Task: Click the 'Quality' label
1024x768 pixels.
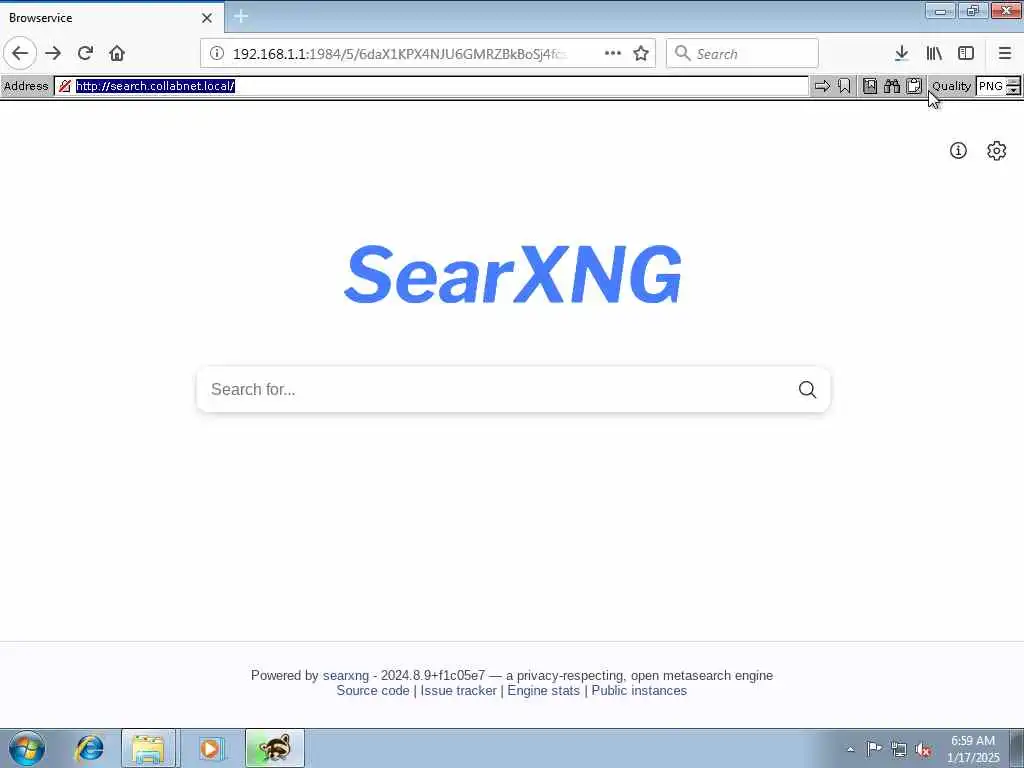Action: 952,86
